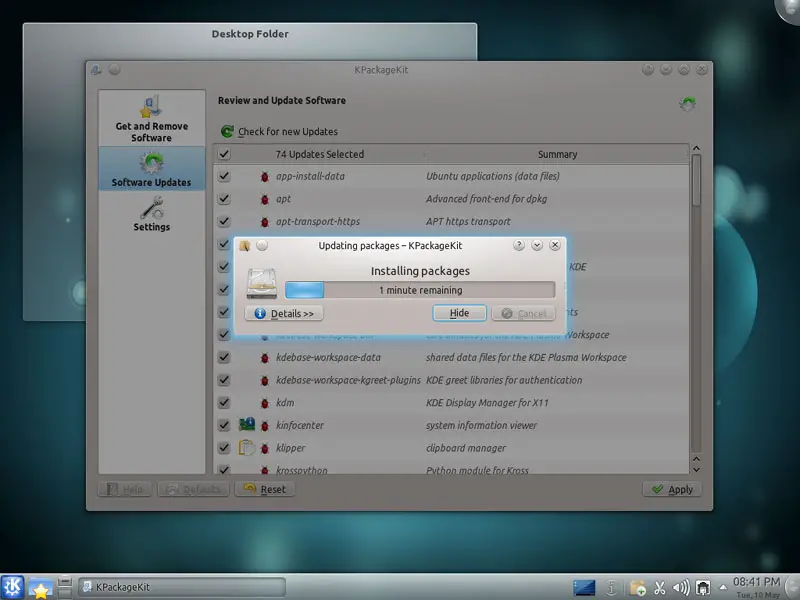This screenshot has width=800, height=600.
Task: Uncheck the kdebase-workspace-data update checkbox
Action: pyautogui.click(x=224, y=357)
